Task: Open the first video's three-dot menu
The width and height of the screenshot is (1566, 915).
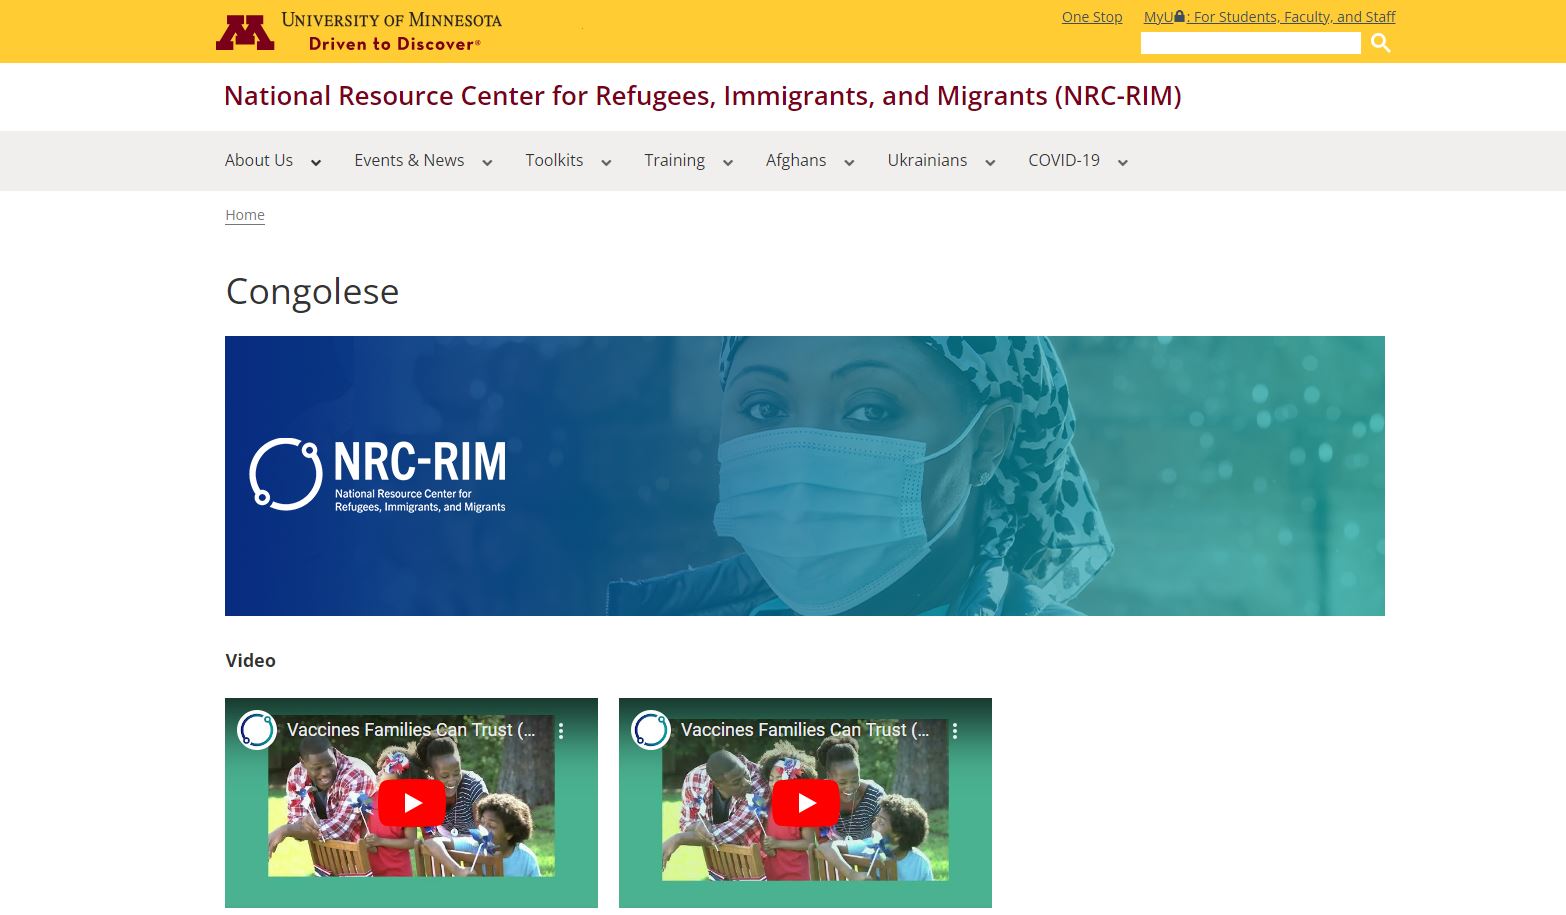Action: coord(561,731)
